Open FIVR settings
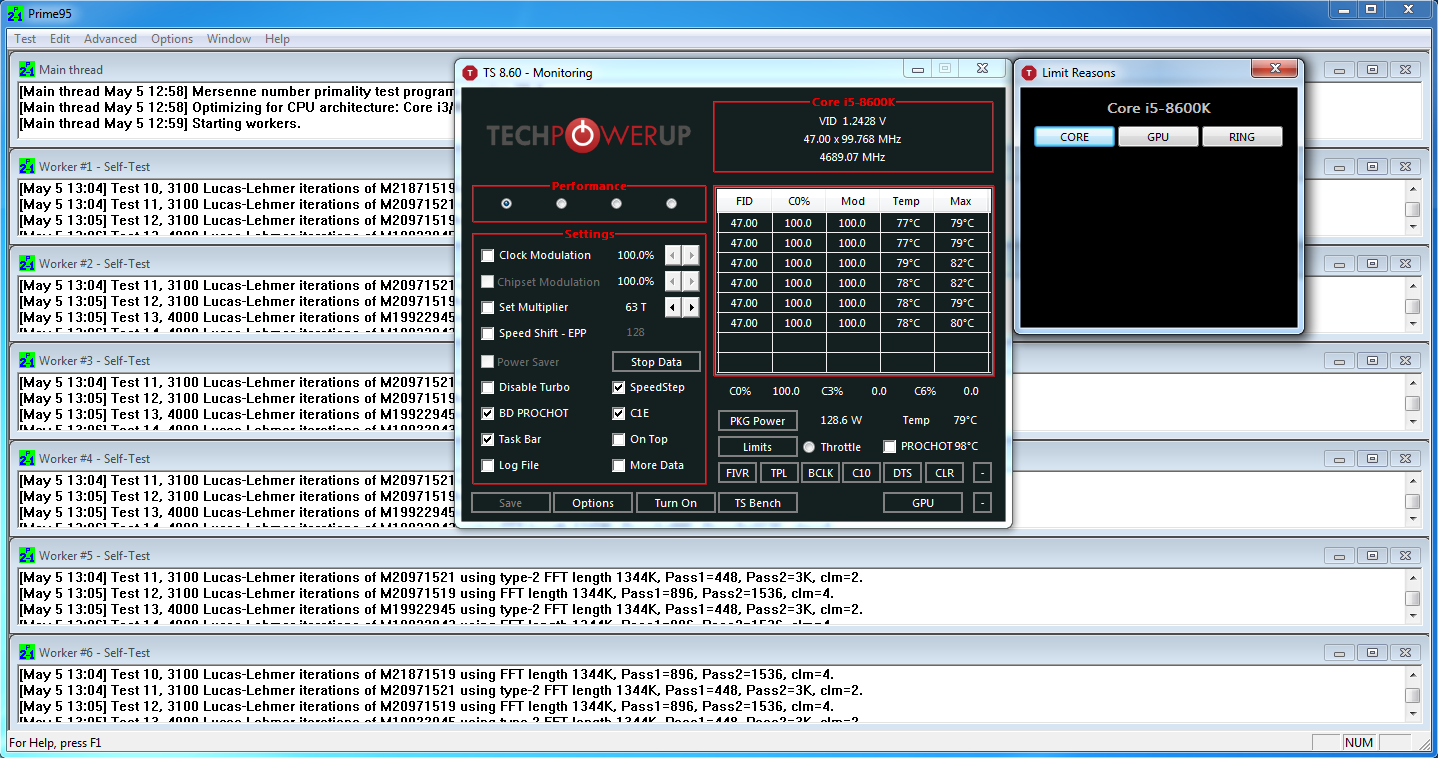1438x758 pixels. [737, 473]
